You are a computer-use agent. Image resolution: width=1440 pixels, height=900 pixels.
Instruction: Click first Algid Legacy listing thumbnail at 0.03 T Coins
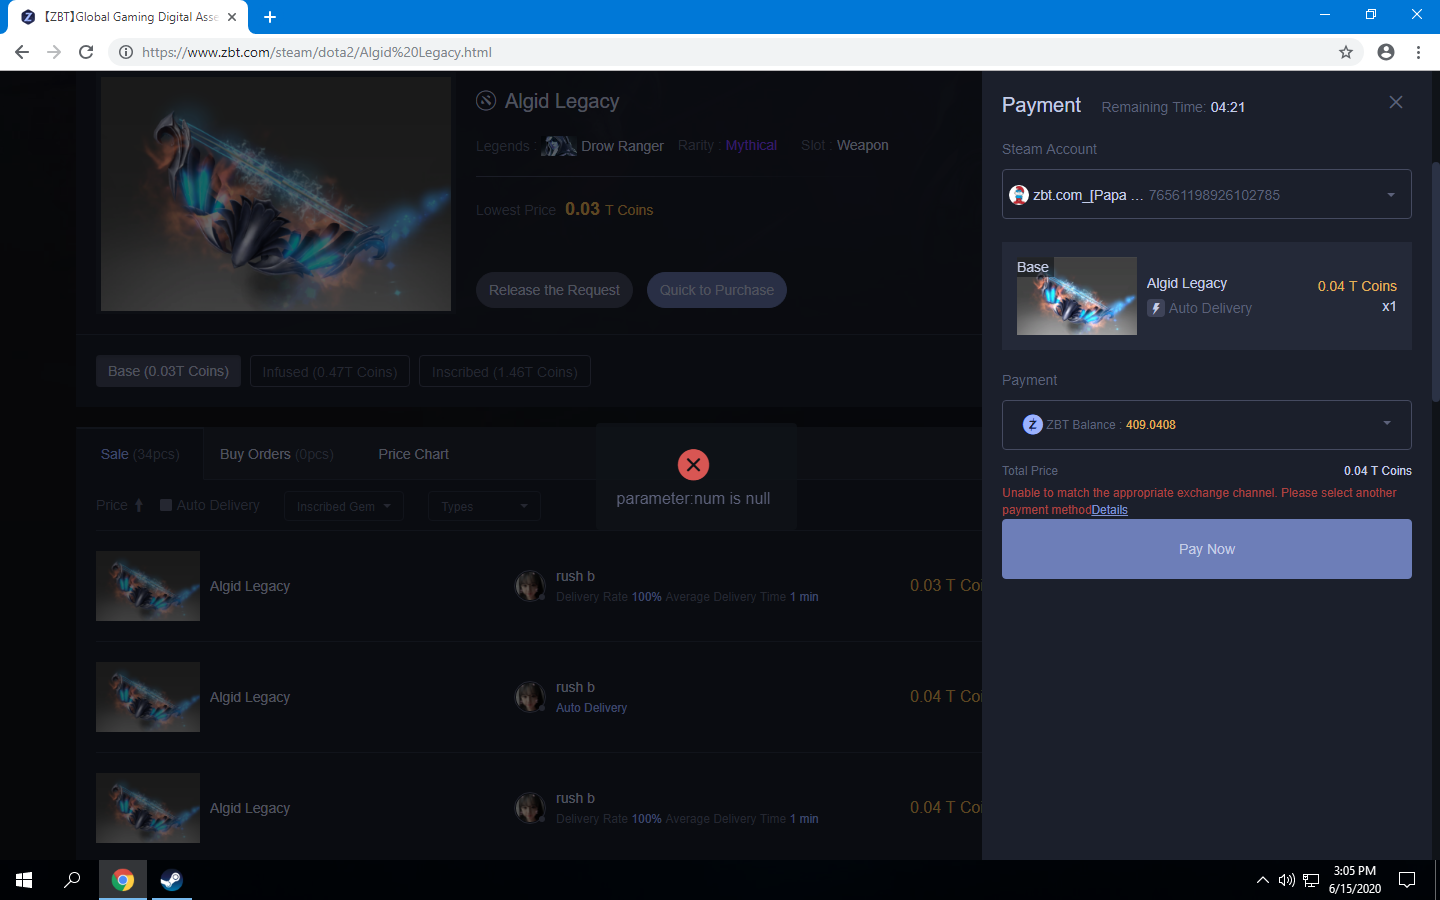148,586
